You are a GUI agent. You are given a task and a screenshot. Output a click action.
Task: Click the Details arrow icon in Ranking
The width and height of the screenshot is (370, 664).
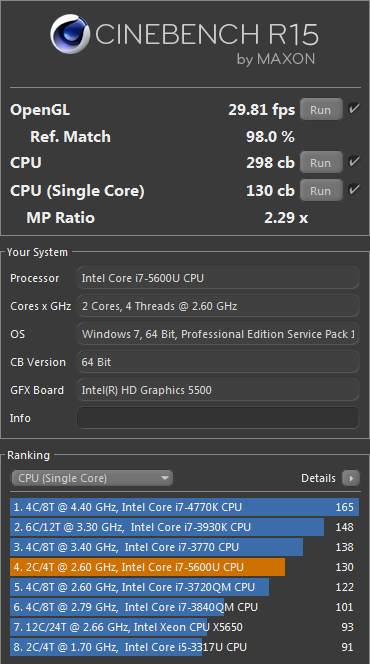click(351, 478)
